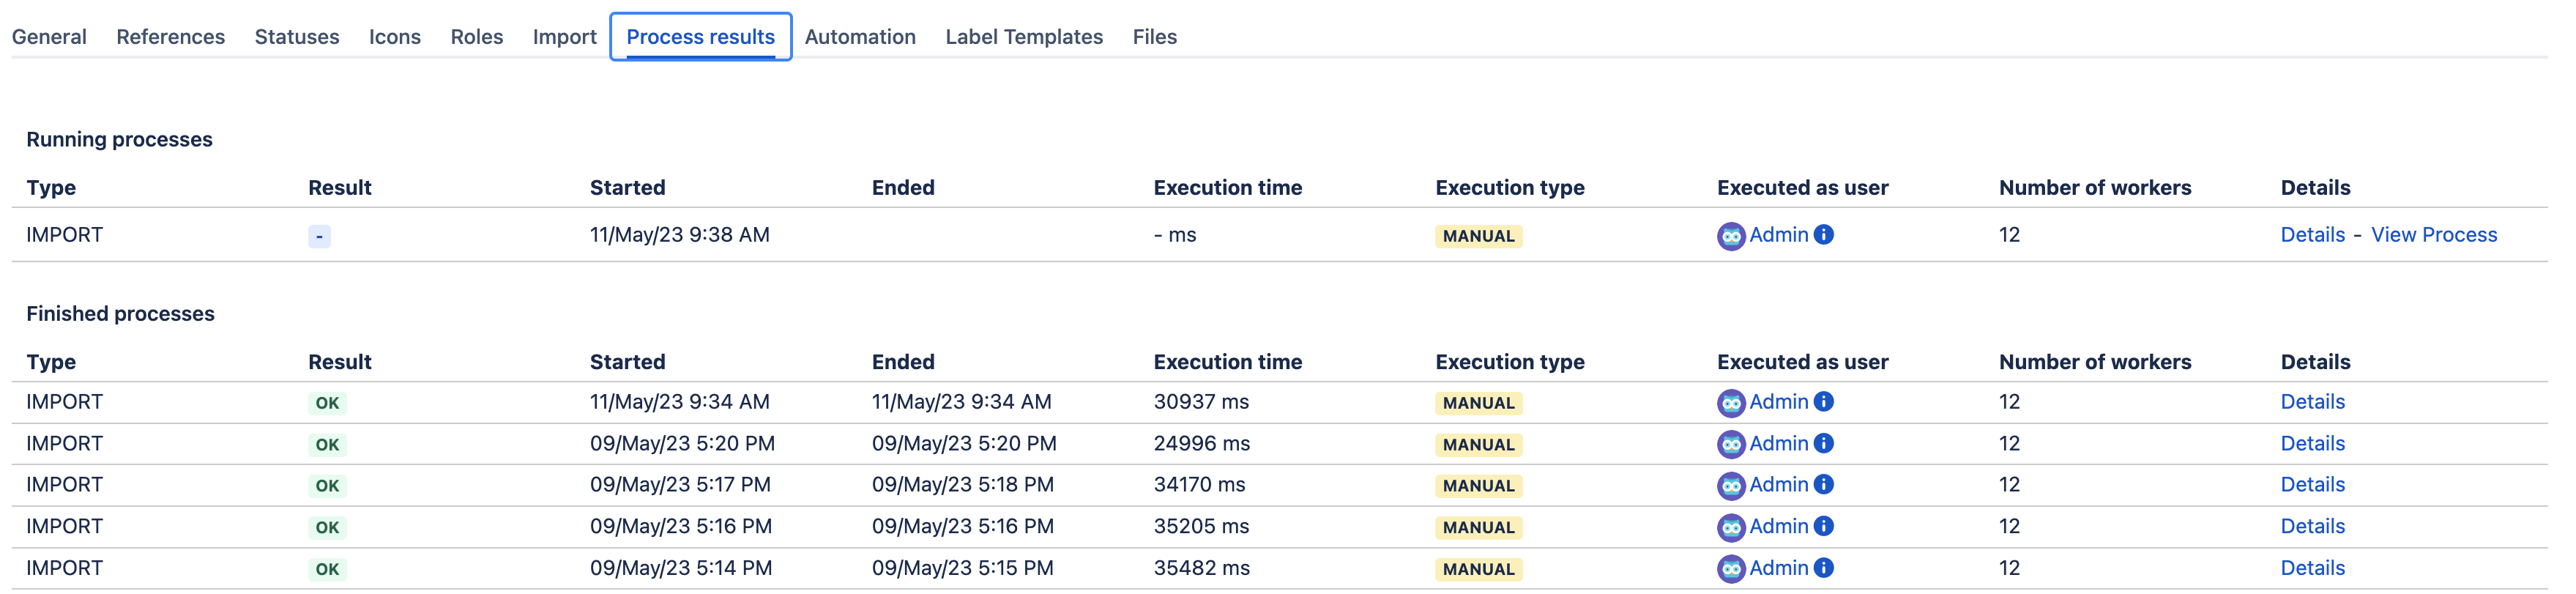Click the info icon in the 34170 ms row
The height and width of the screenshot is (594, 2576).
[1824, 485]
